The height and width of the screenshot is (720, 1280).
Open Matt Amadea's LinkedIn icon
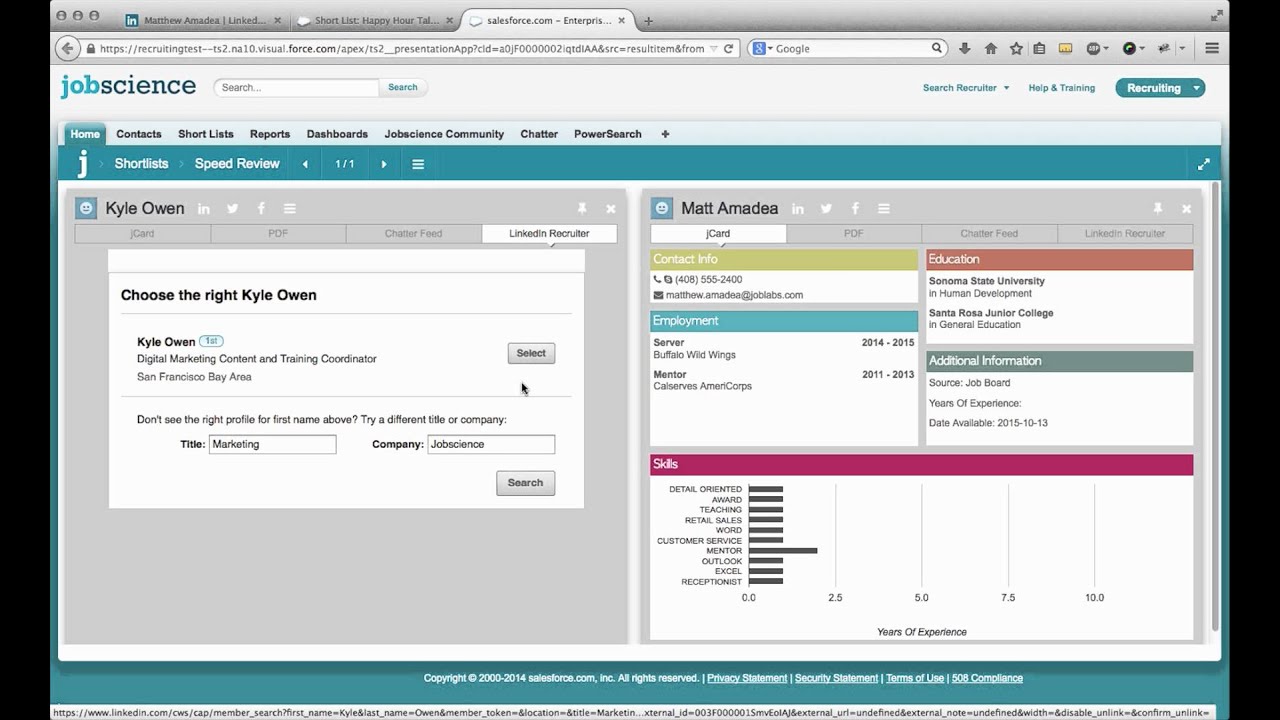pos(798,208)
